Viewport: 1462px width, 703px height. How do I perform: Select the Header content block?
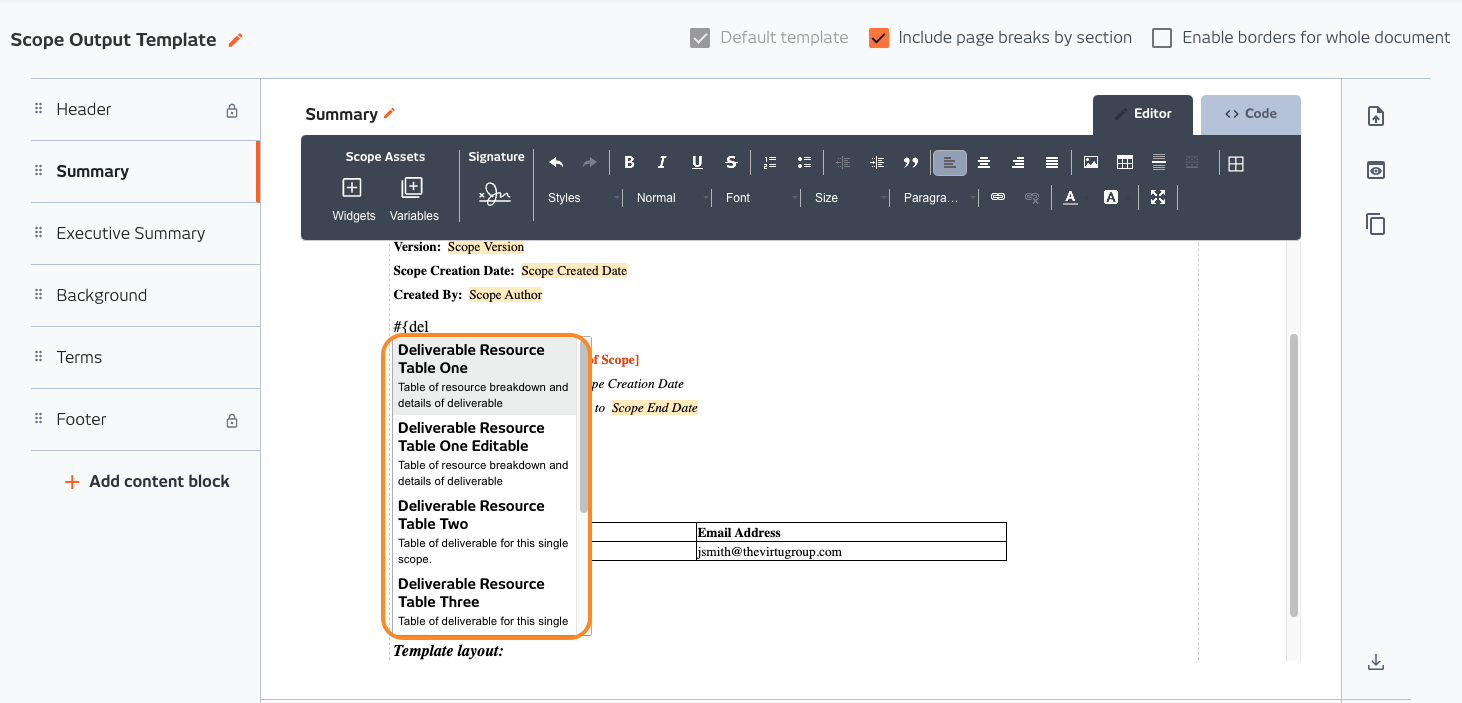click(x=146, y=110)
